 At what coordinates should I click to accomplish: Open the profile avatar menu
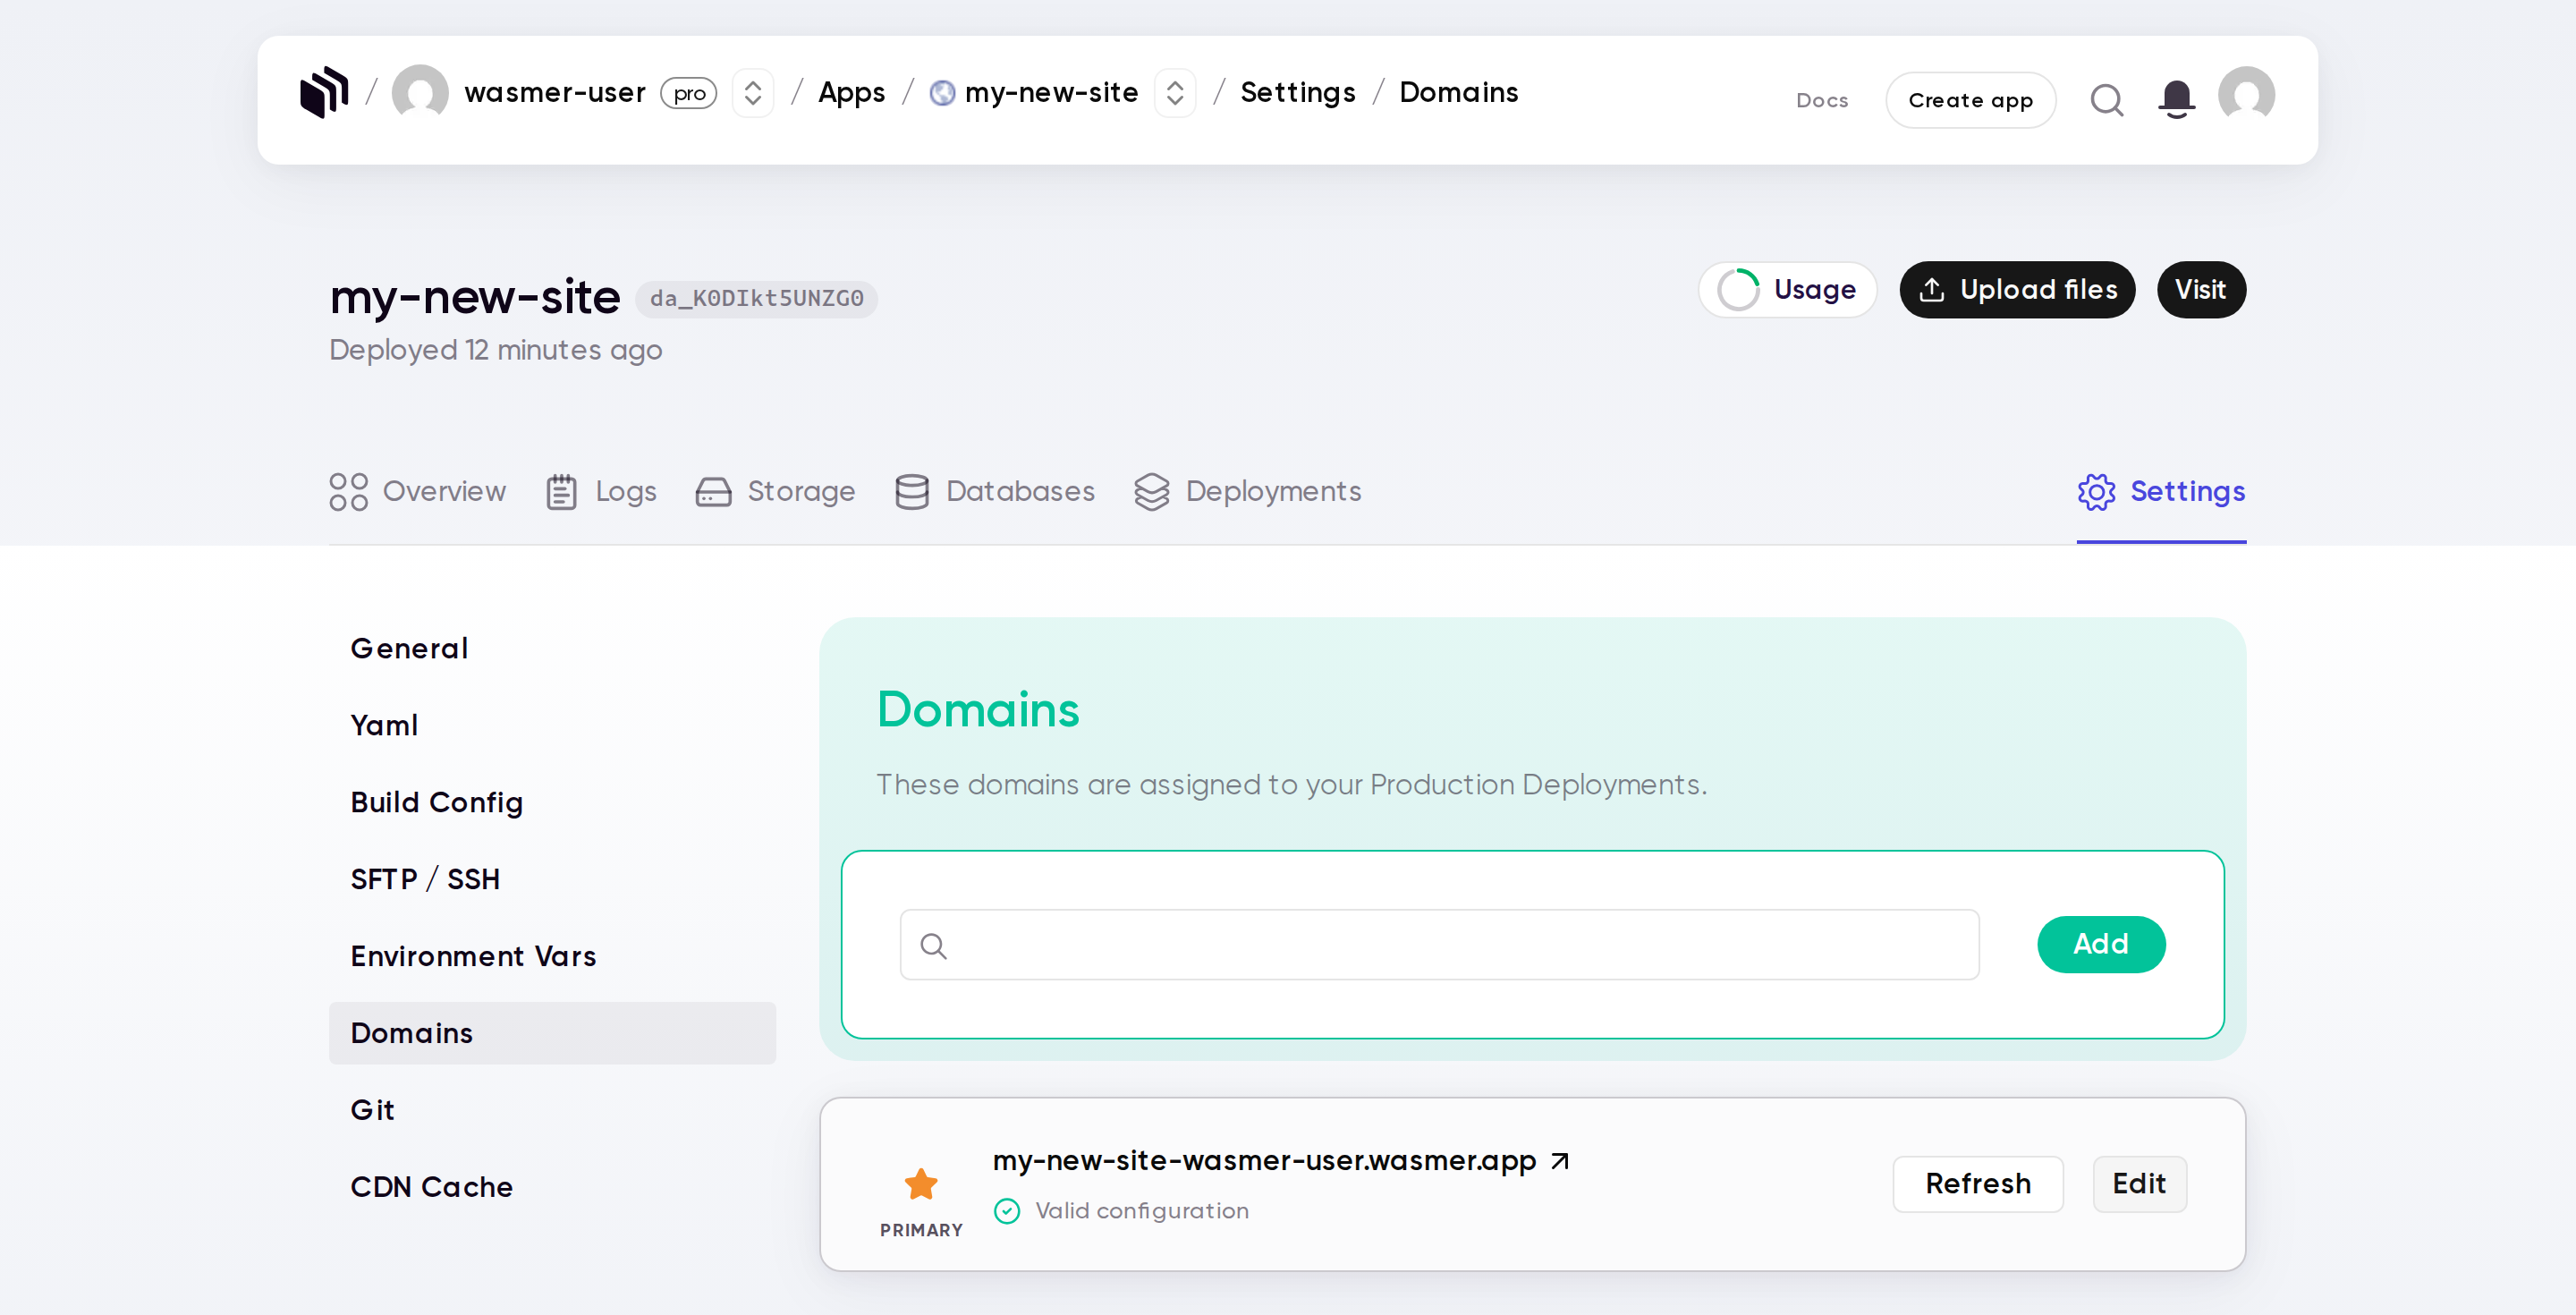click(2246, 96)
